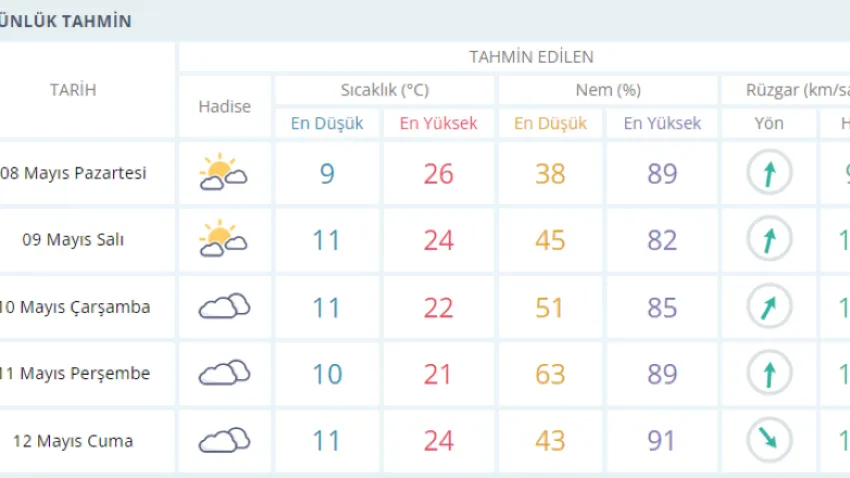Click the TARİH column header

73,90
